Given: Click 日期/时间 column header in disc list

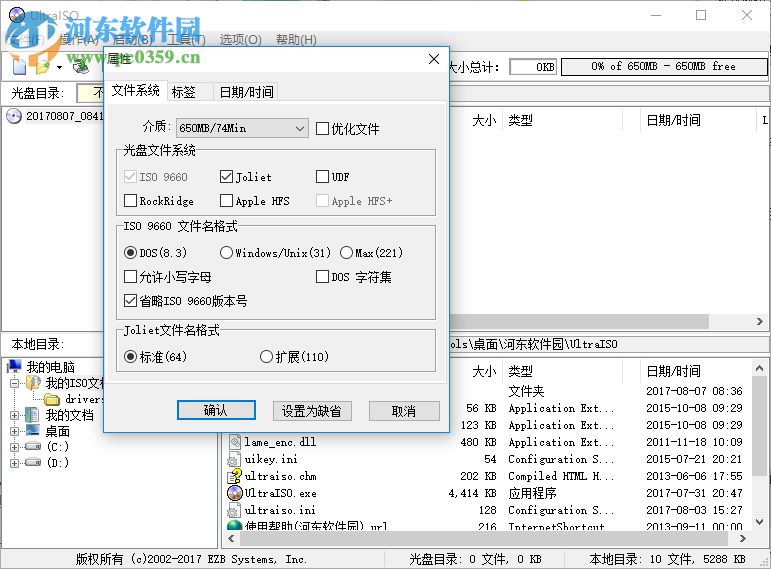Looking at the screenshot, I should click(697, 120).
